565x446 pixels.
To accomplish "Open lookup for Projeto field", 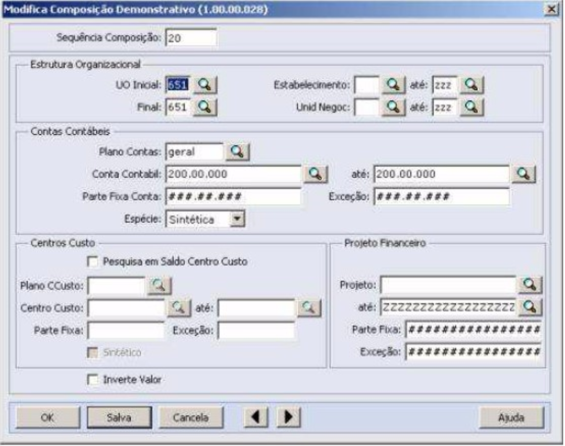I will point(530,285).
